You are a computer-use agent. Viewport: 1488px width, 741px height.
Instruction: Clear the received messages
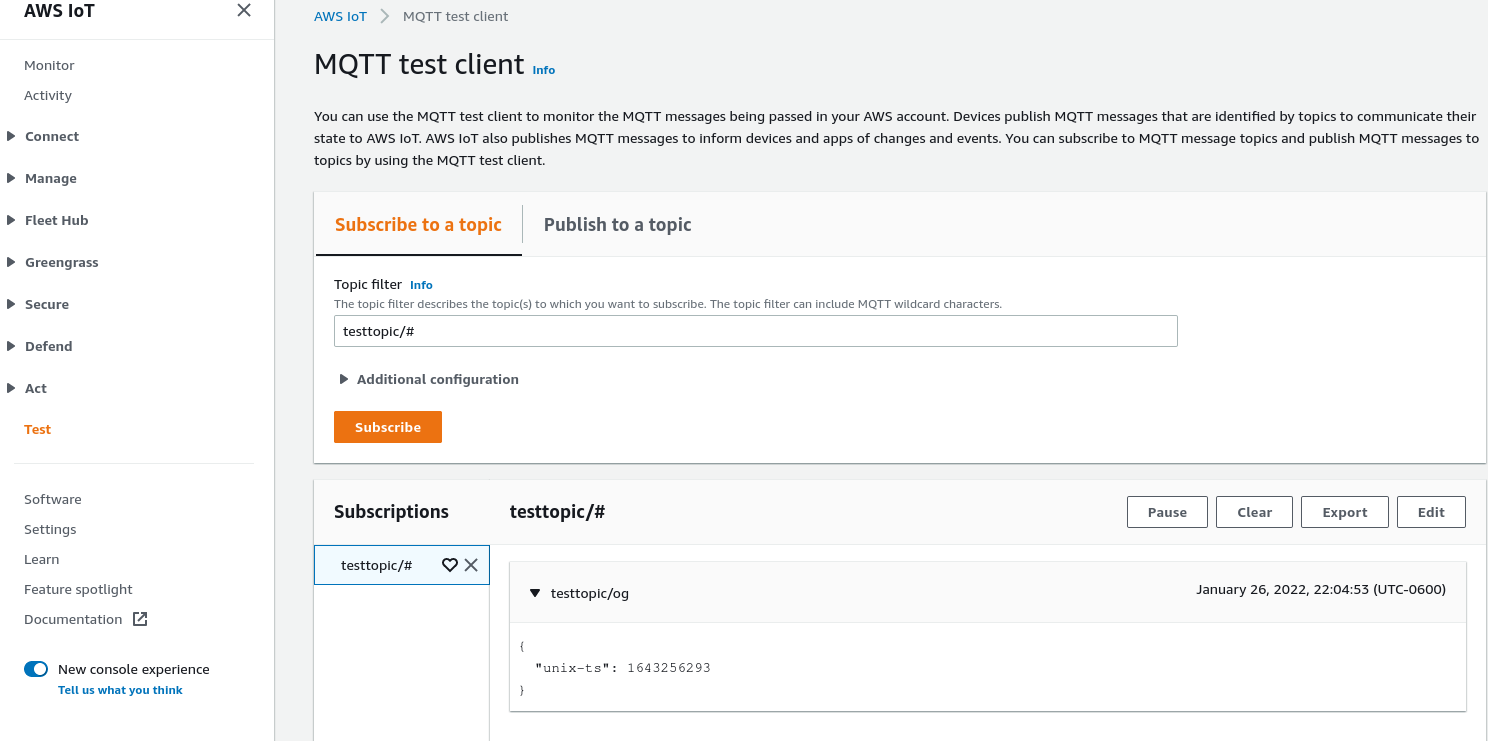coord(1254,511)
